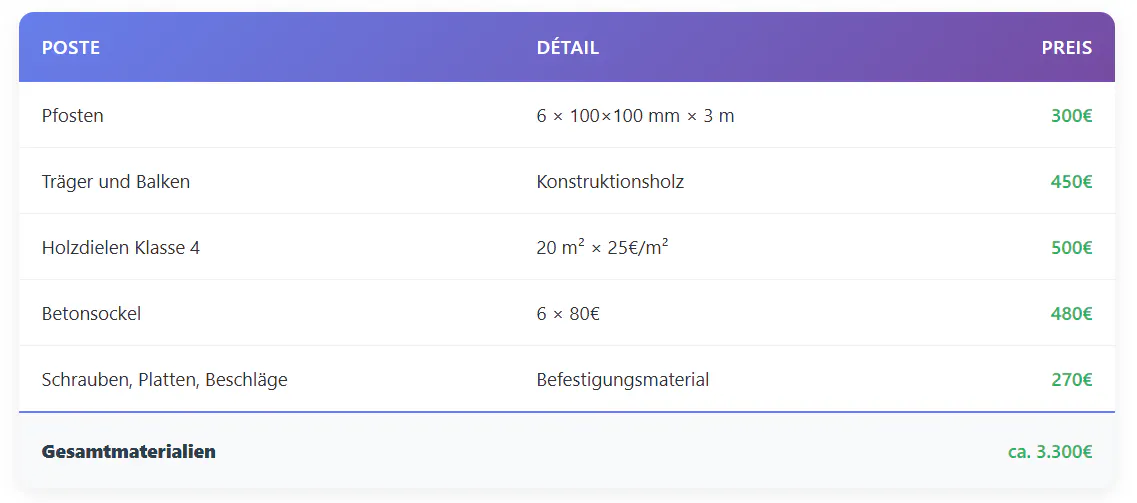Select the Konstruktionsholz detail text

pyautogui.click(x=610, y=182)
